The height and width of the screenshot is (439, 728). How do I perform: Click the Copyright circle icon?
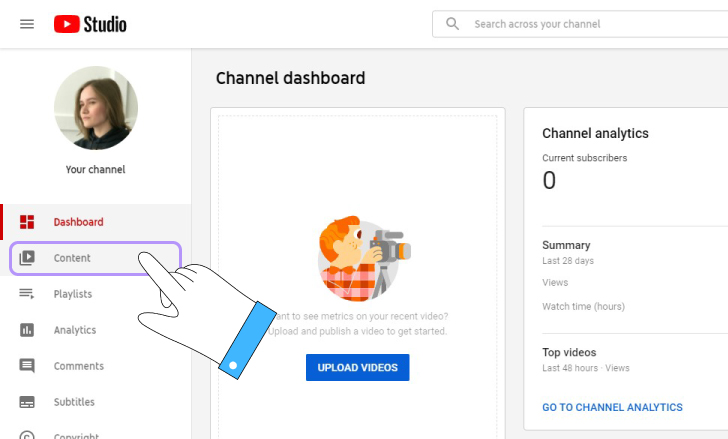coord(27,435)
